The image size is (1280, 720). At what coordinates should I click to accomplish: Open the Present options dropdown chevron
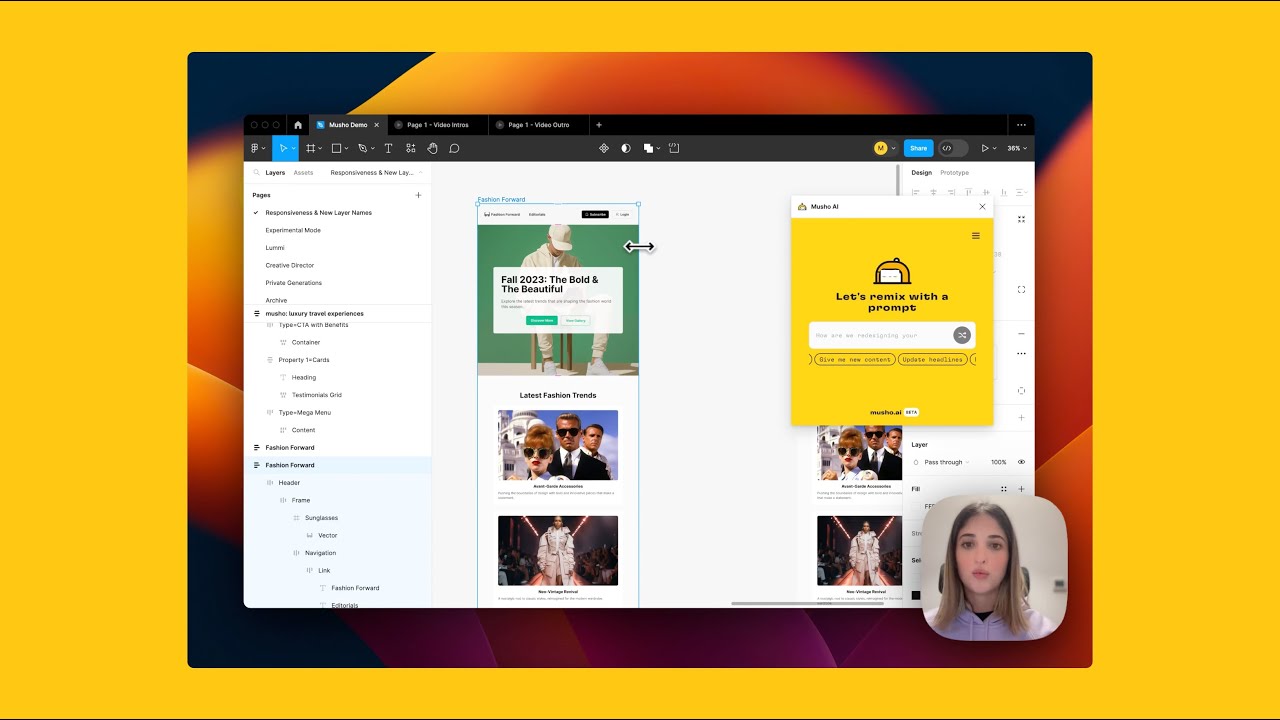(995, 149)
